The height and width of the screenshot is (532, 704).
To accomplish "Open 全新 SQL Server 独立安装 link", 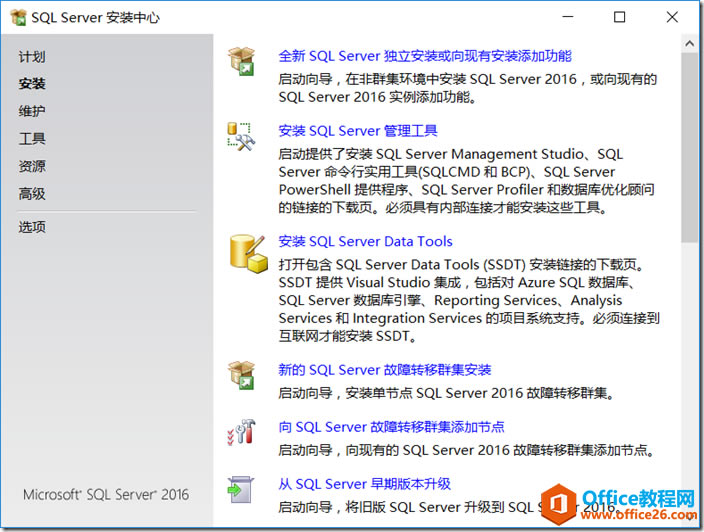I will click(425, 56).
